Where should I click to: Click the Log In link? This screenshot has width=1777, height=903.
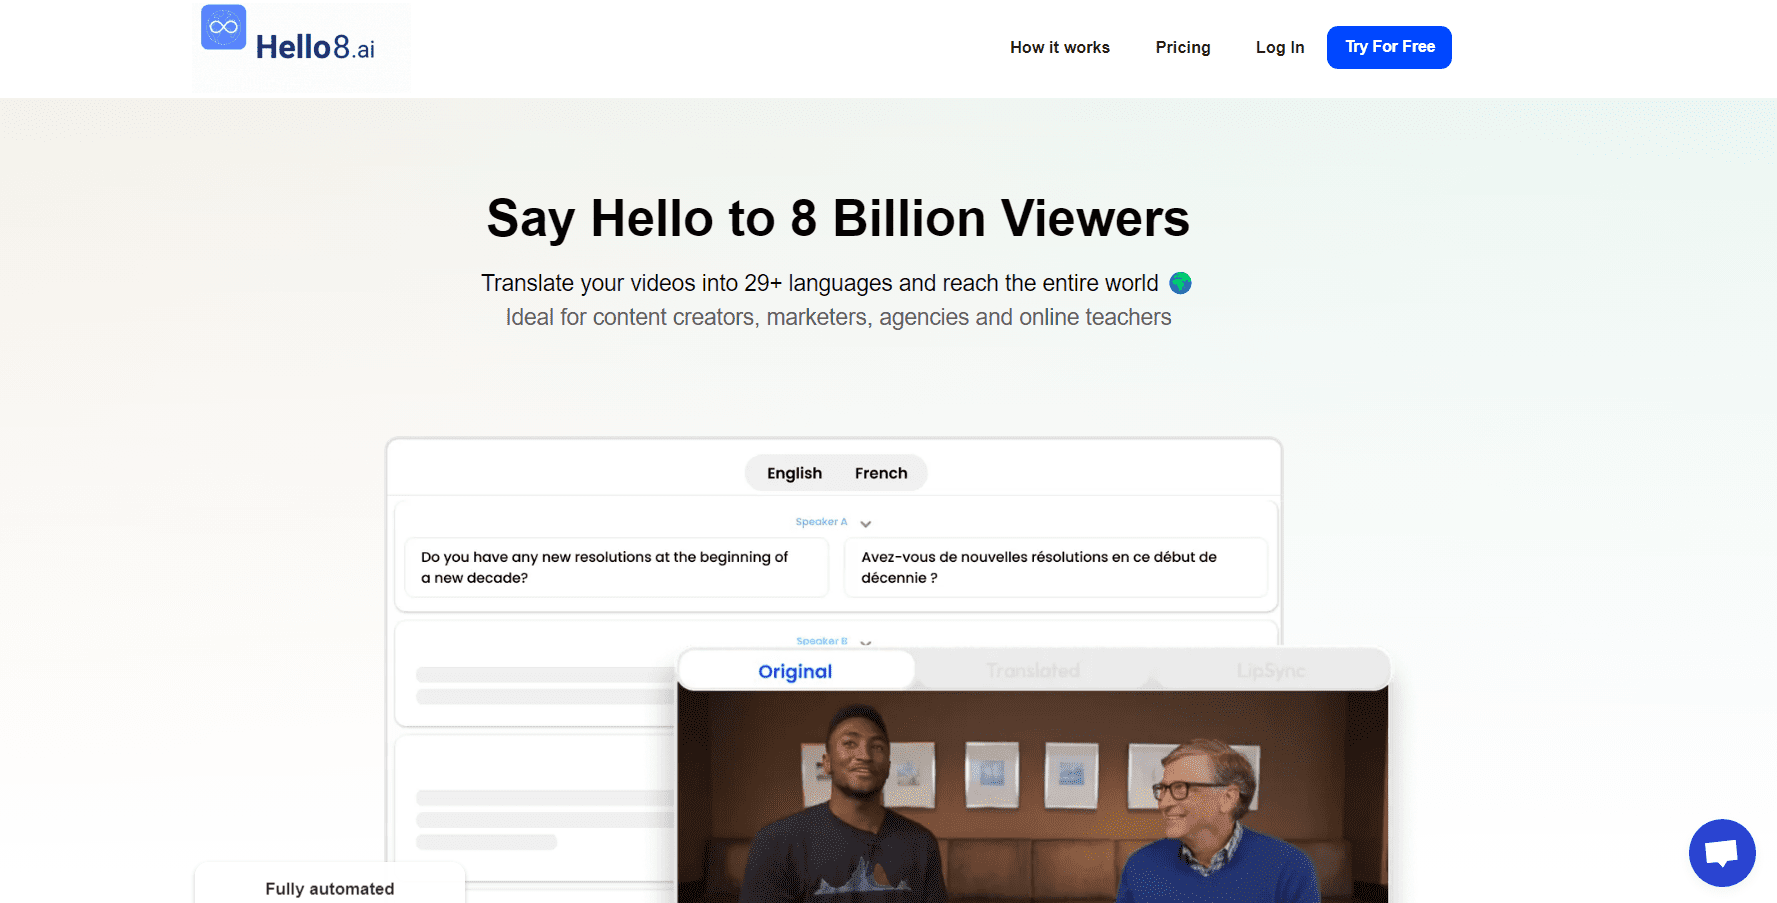point(1279,47)
